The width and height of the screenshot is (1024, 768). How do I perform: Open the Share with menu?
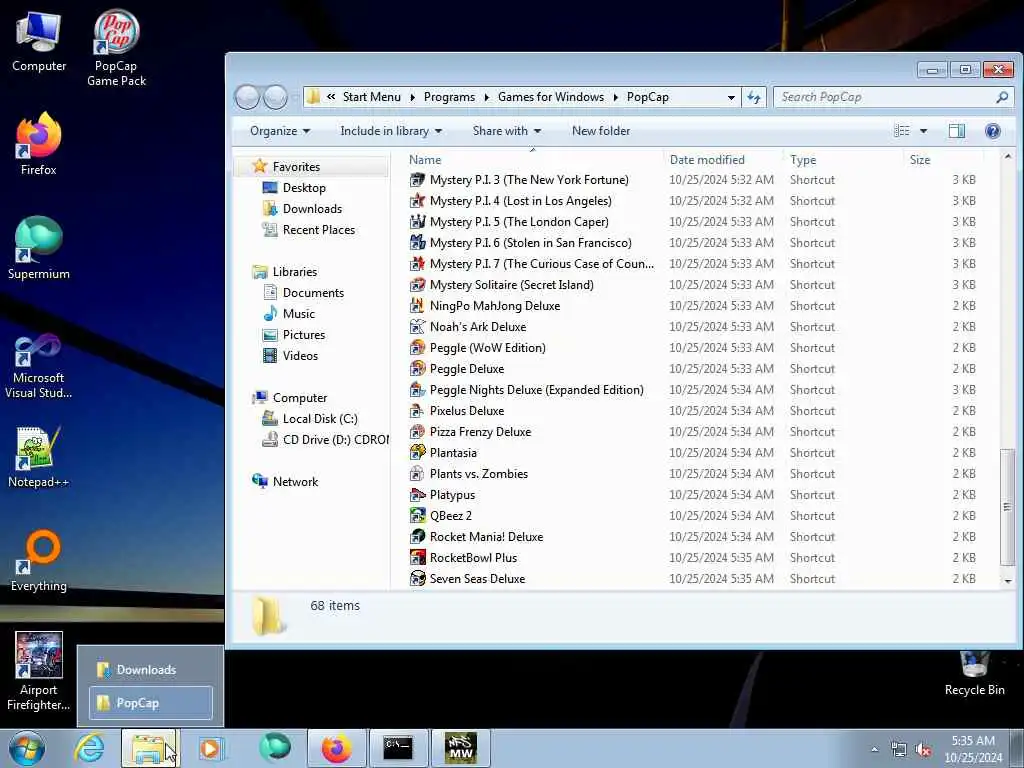(x=507, y=131)
